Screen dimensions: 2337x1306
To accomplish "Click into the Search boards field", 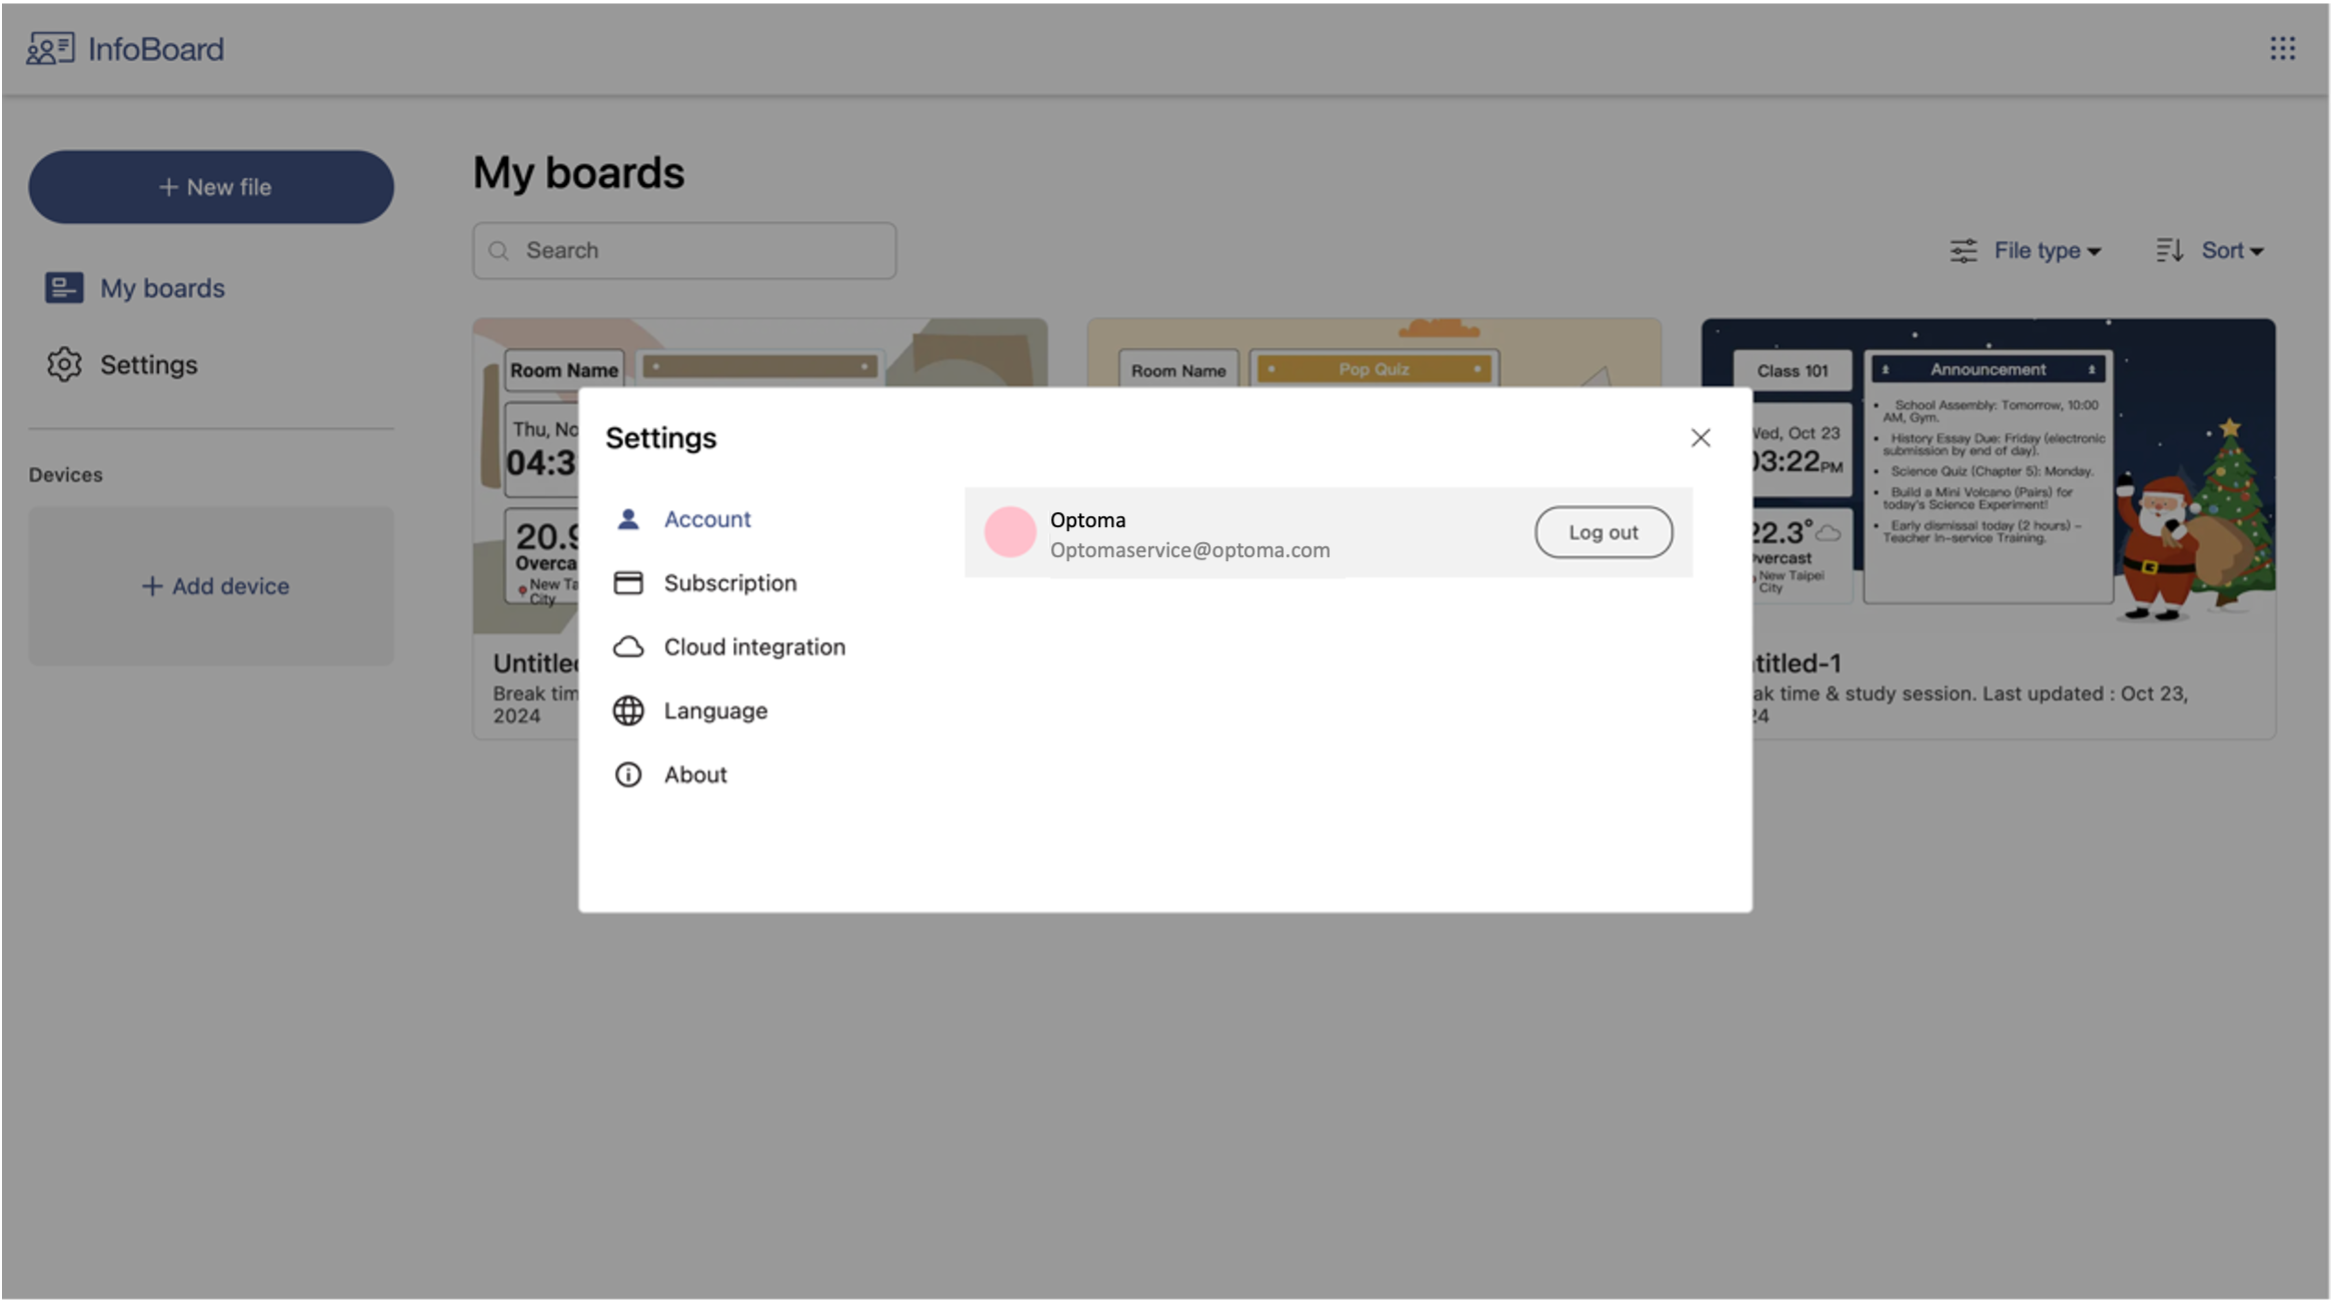I will (686, 251).
